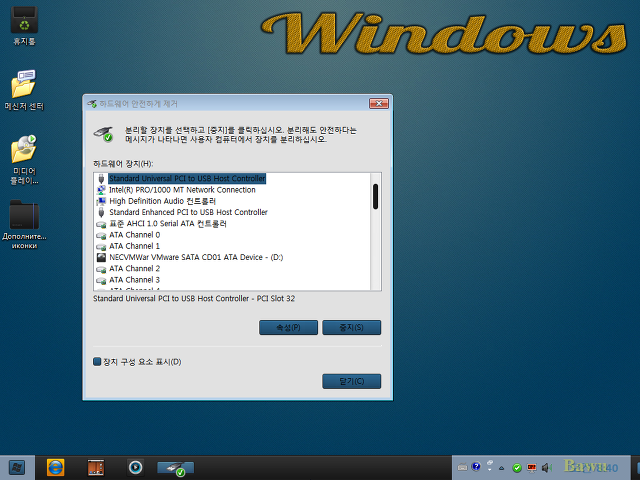Screen dimensions: 640x480
Task: Click the keyboard tray icon
Action: (462, 467)
